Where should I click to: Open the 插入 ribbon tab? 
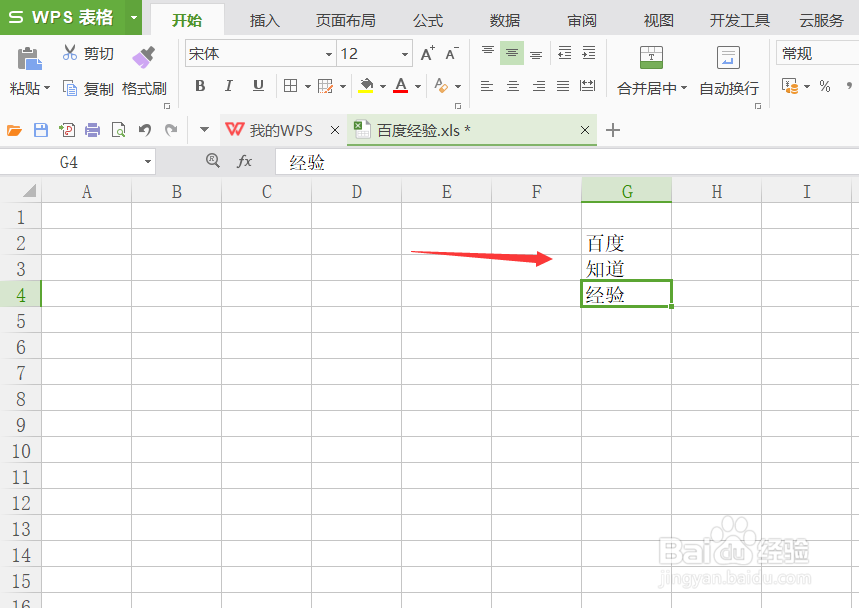265,21
